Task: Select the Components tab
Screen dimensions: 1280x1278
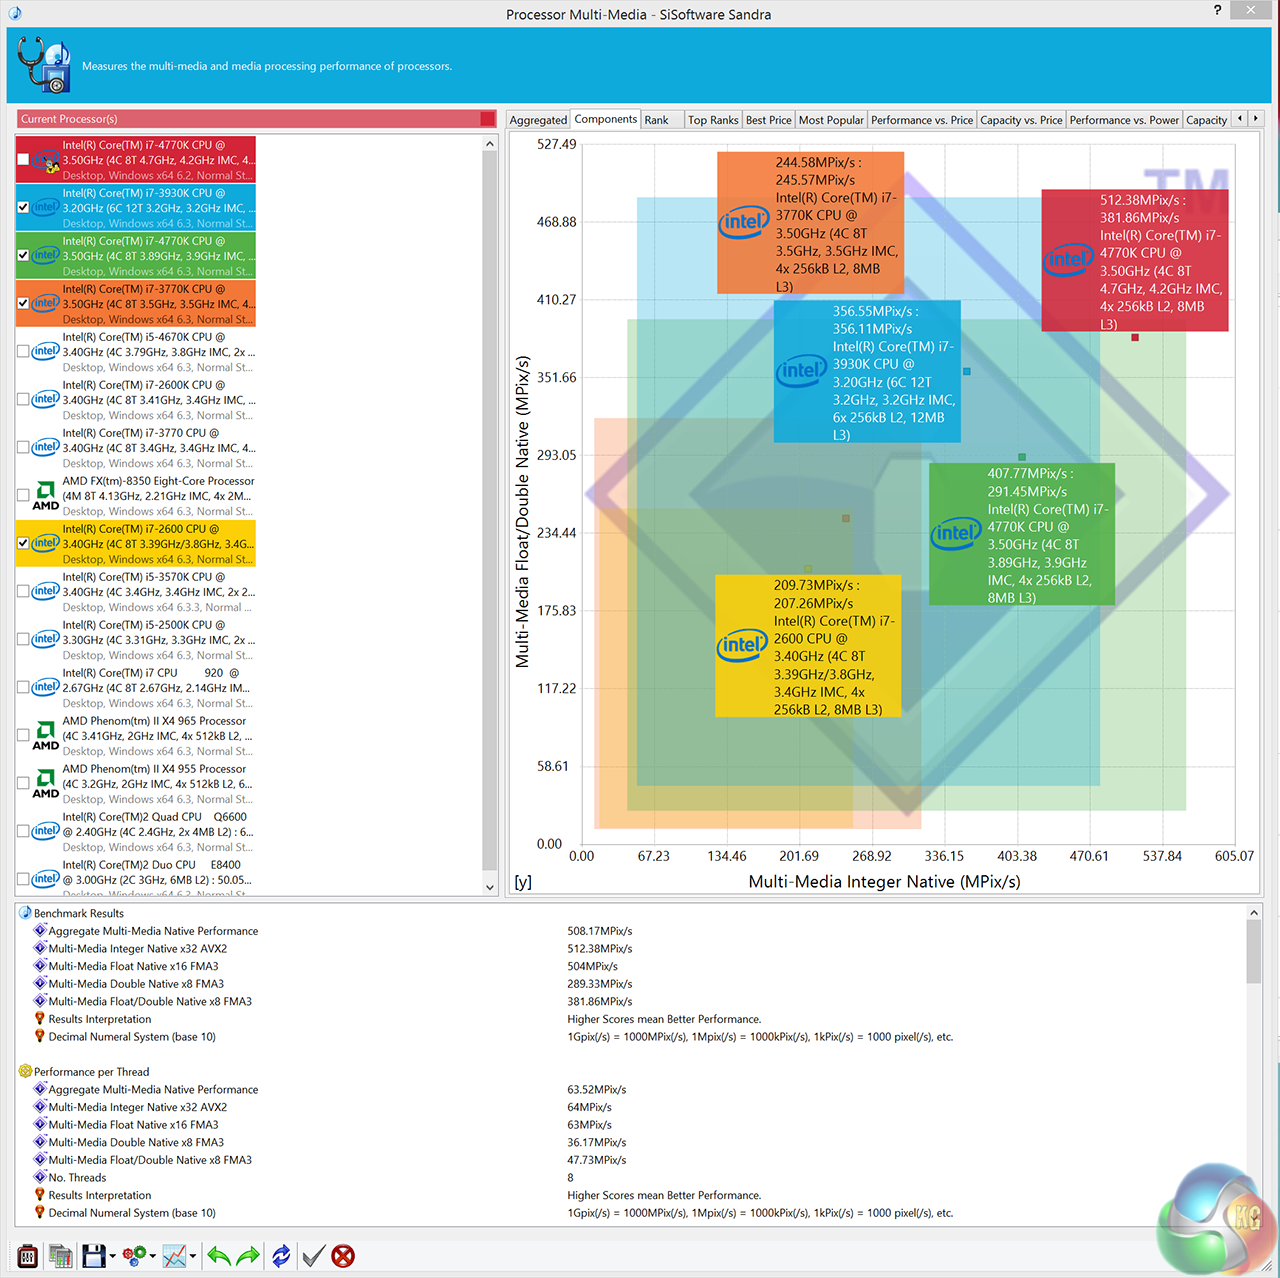Action: [606, 119]
